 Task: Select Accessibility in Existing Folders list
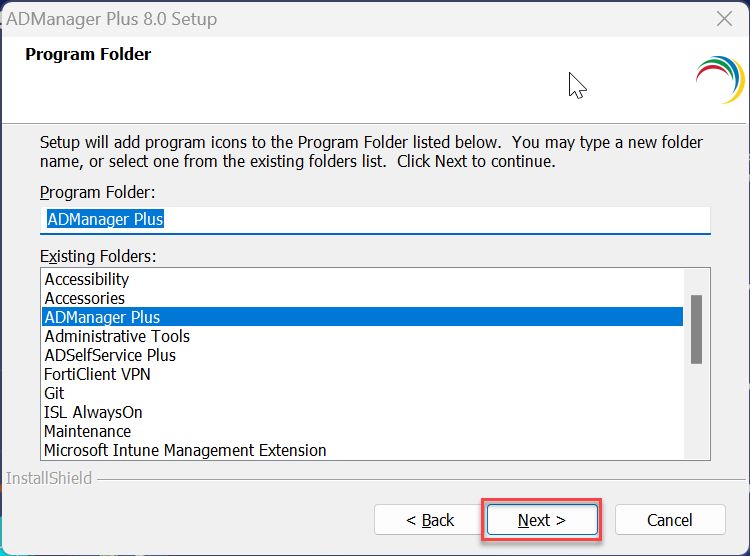[x=87, y=279]
